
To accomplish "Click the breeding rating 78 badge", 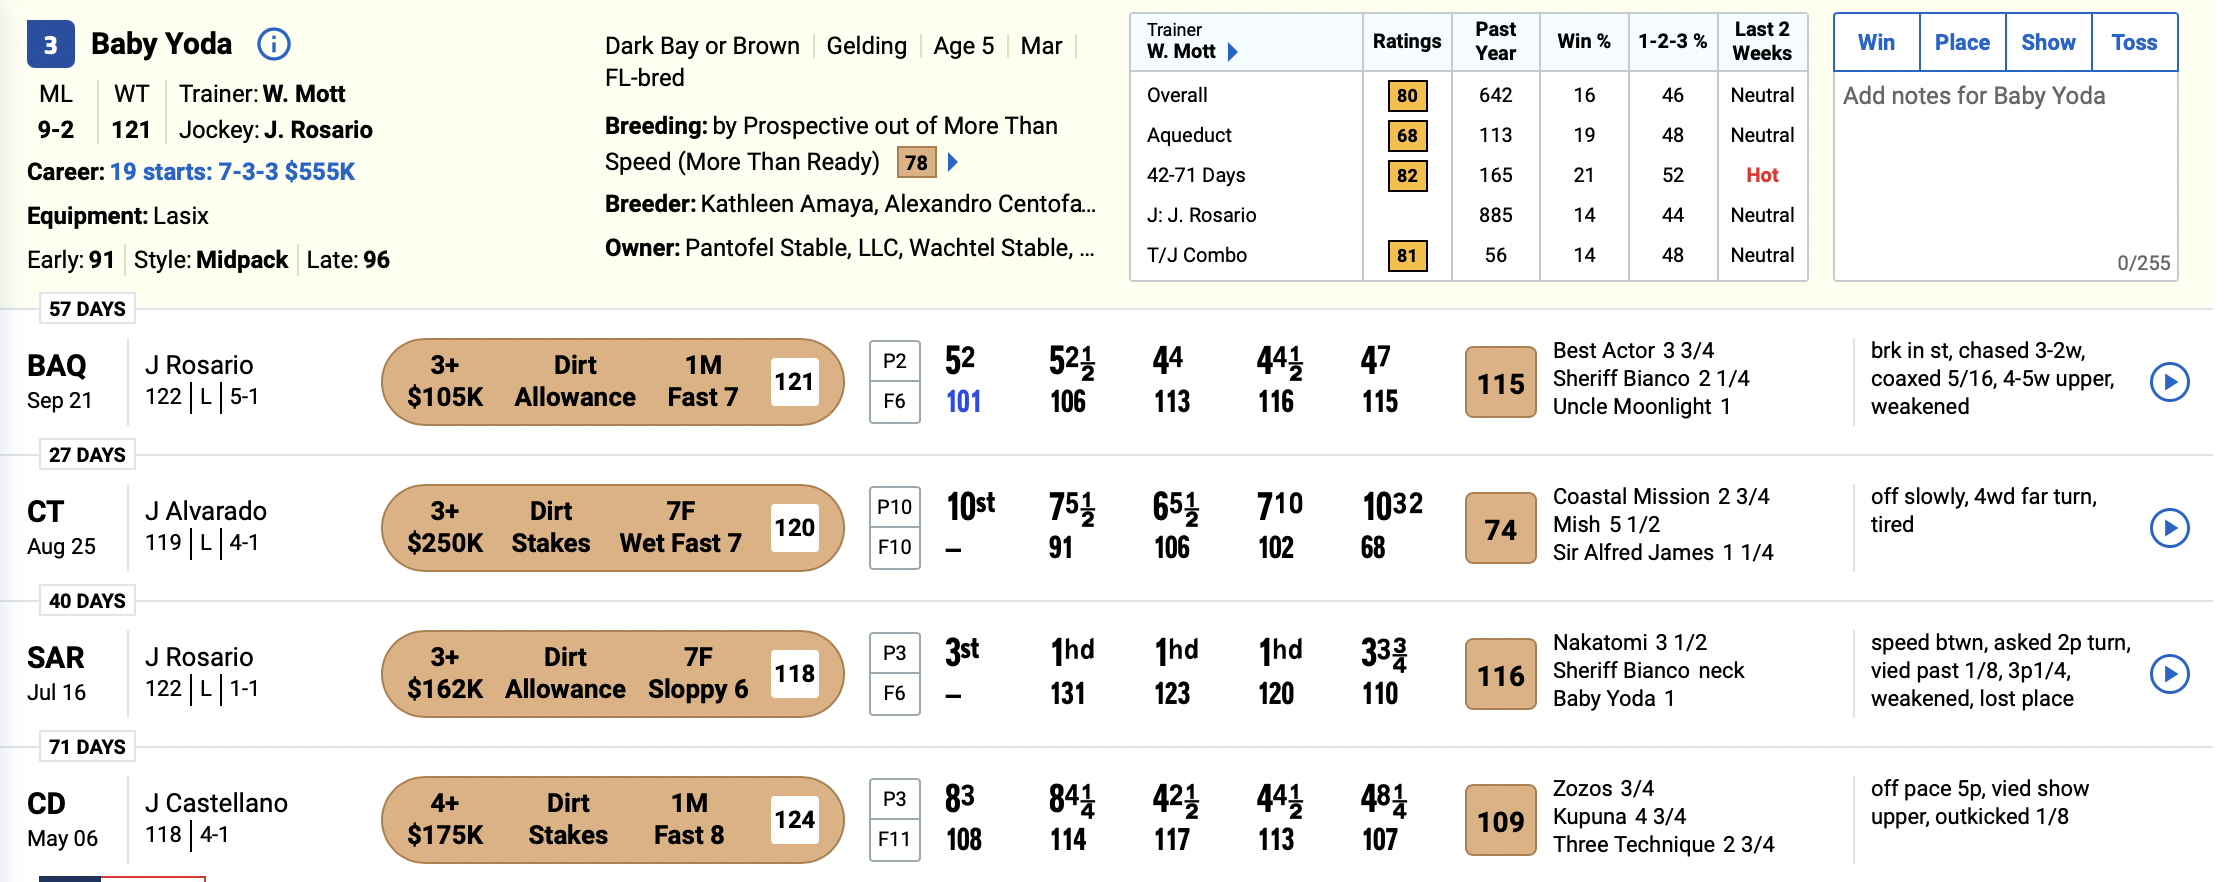I will tap(916, 163).
